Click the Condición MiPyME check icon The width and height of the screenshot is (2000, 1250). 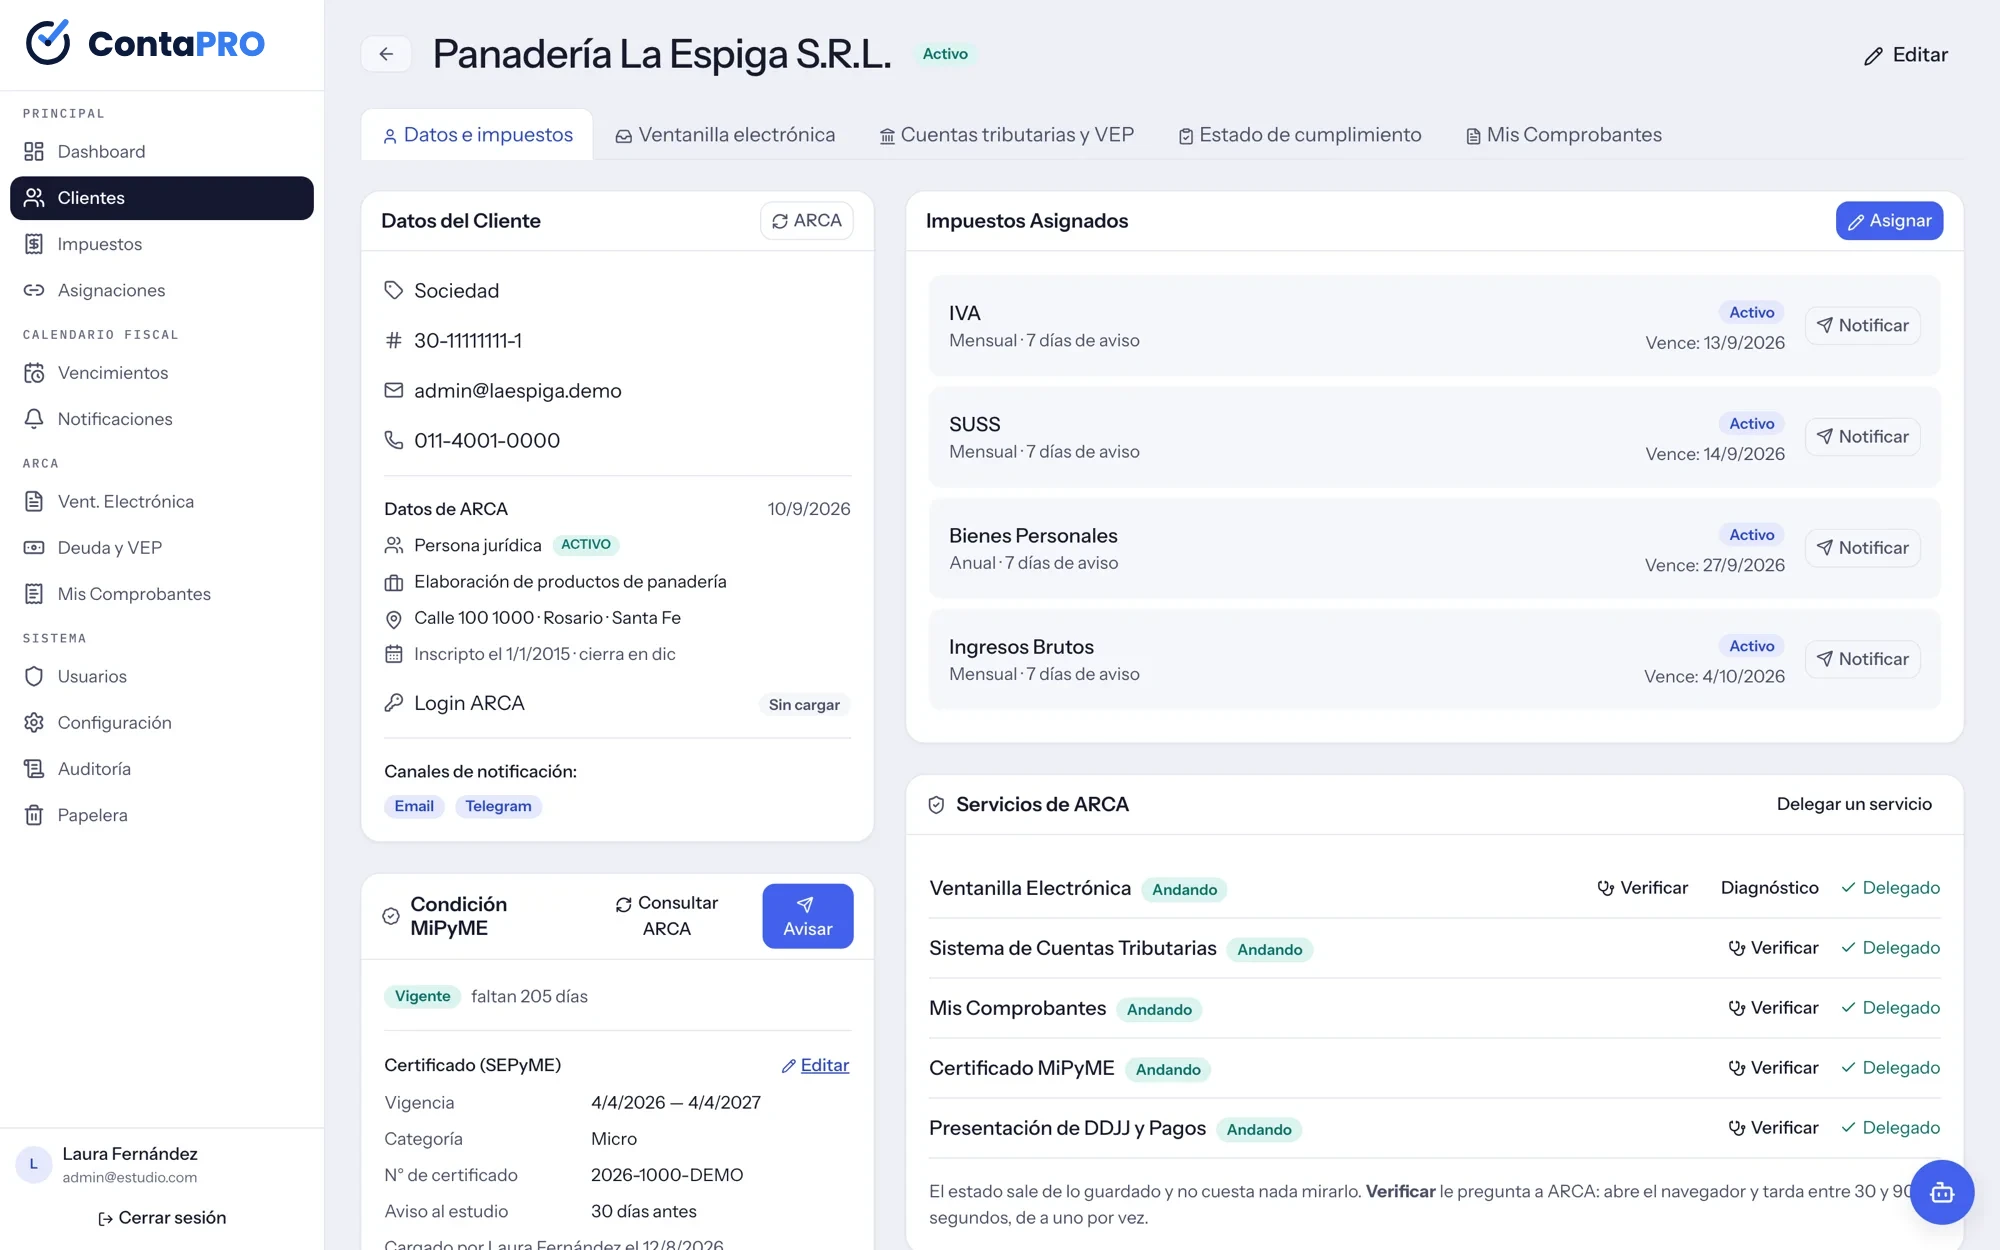391,916
